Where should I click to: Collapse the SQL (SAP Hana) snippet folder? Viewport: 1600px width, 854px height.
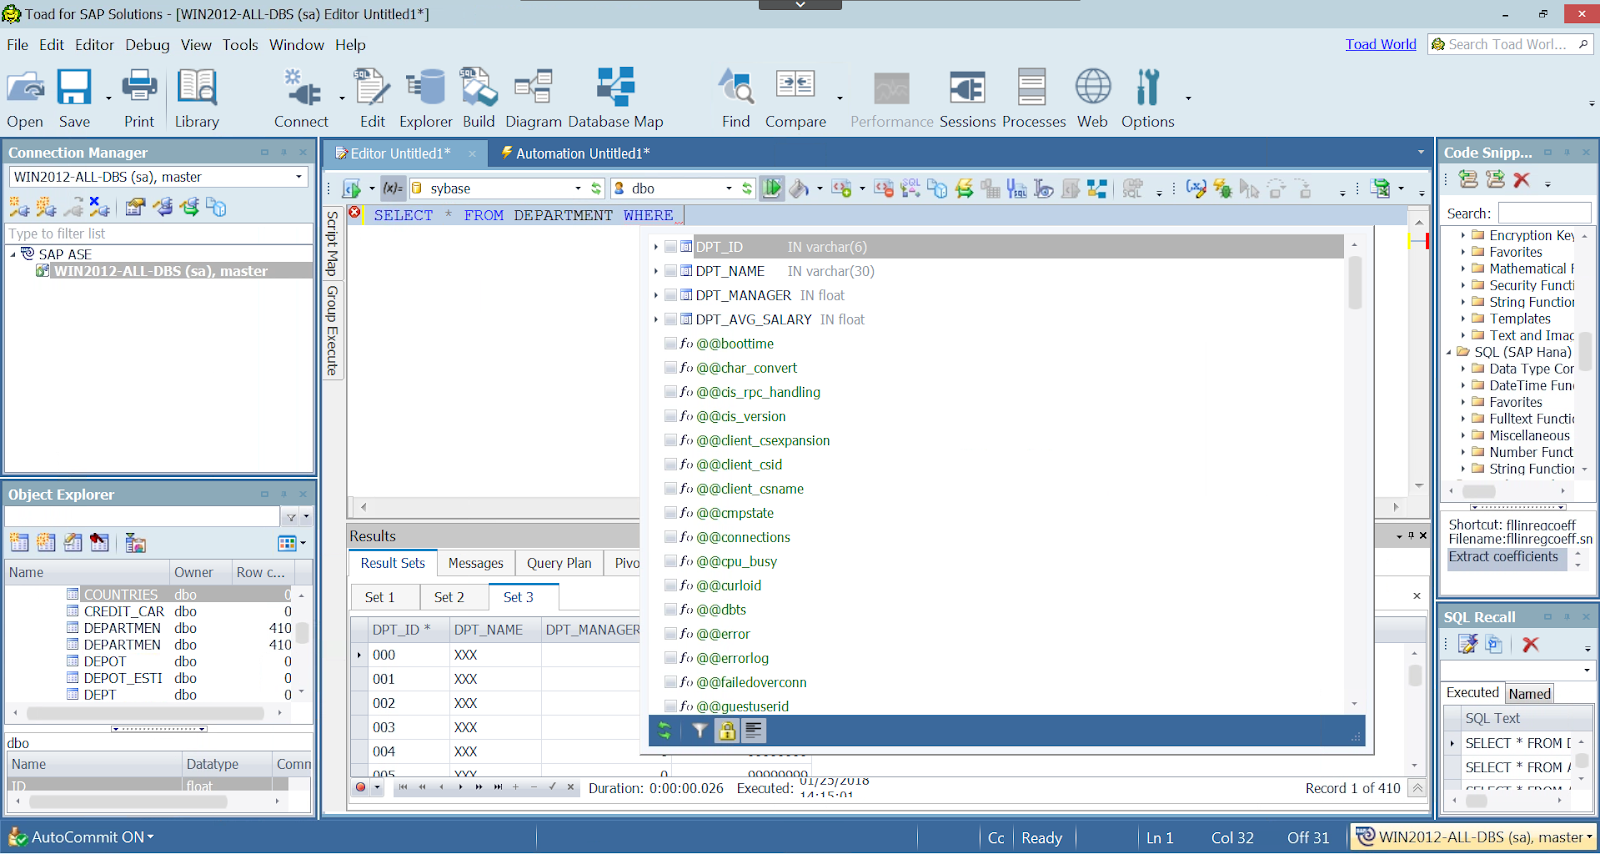(x=1449, y=352)
